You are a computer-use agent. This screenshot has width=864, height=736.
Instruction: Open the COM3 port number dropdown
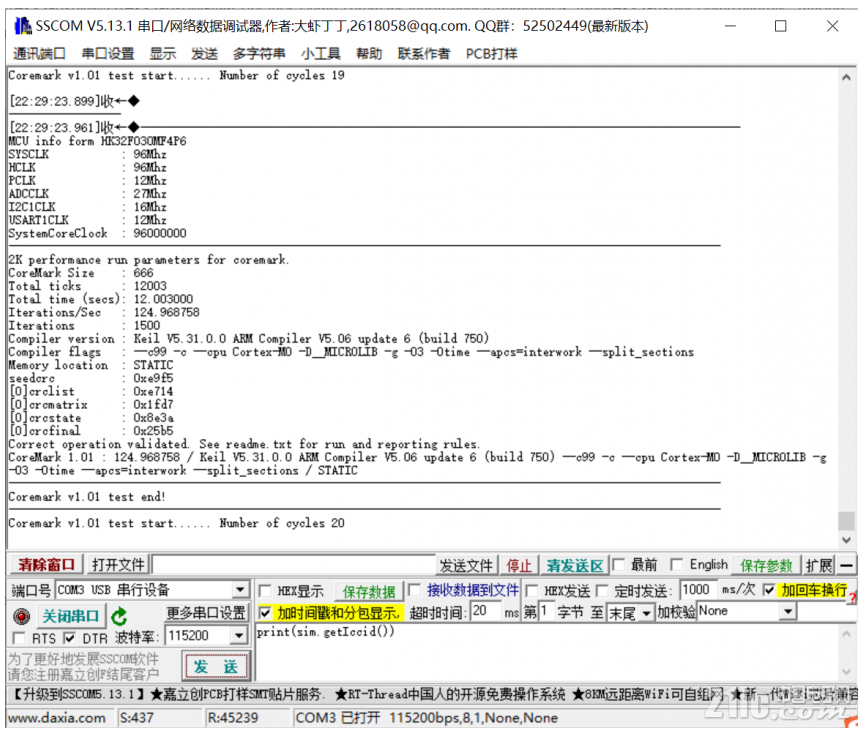pos(238,589)
